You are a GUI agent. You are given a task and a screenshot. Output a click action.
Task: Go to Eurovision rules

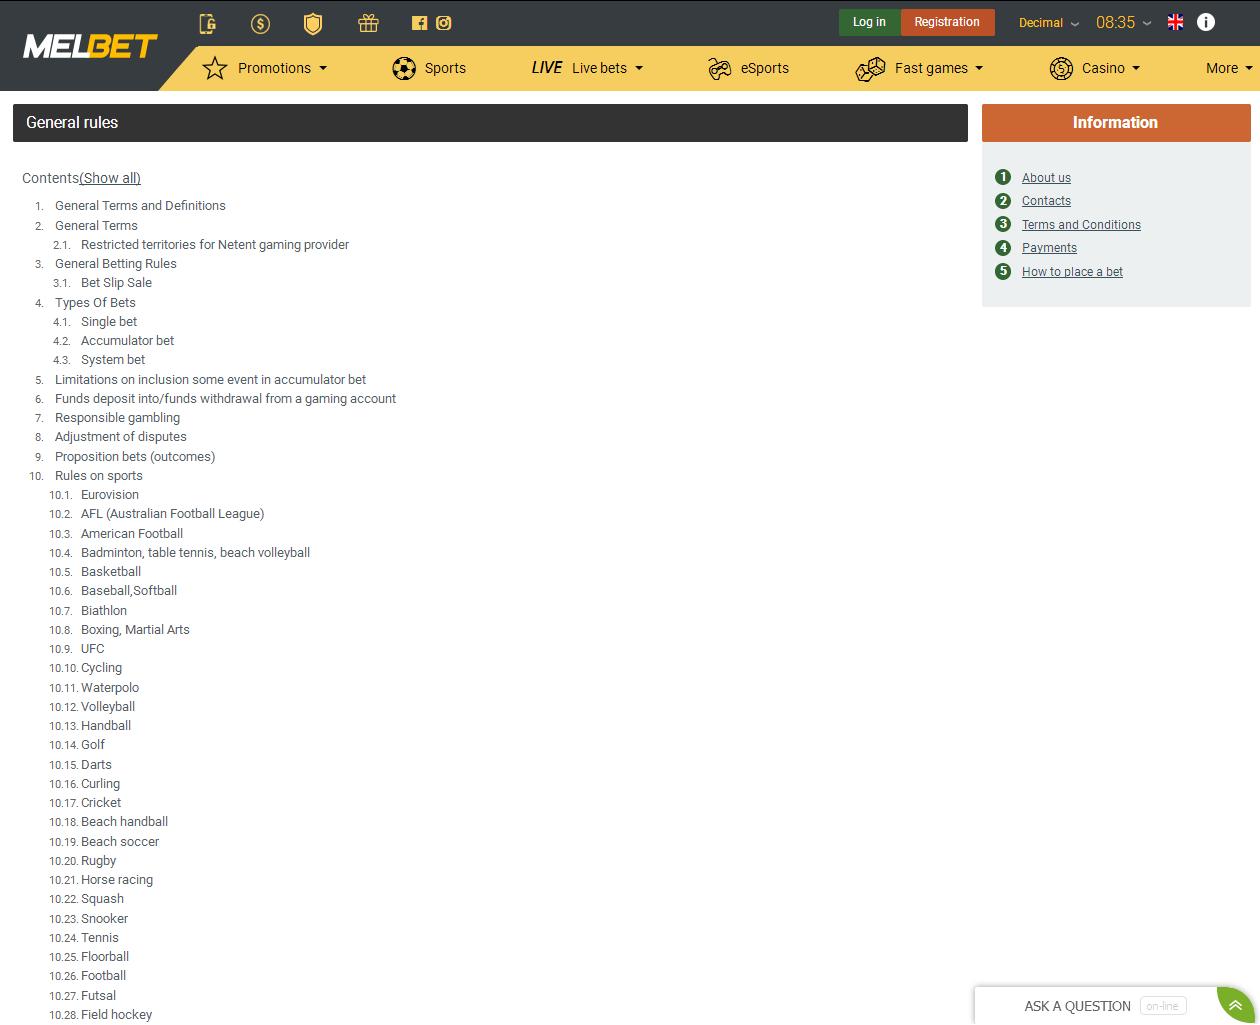(x=110, y=495)
